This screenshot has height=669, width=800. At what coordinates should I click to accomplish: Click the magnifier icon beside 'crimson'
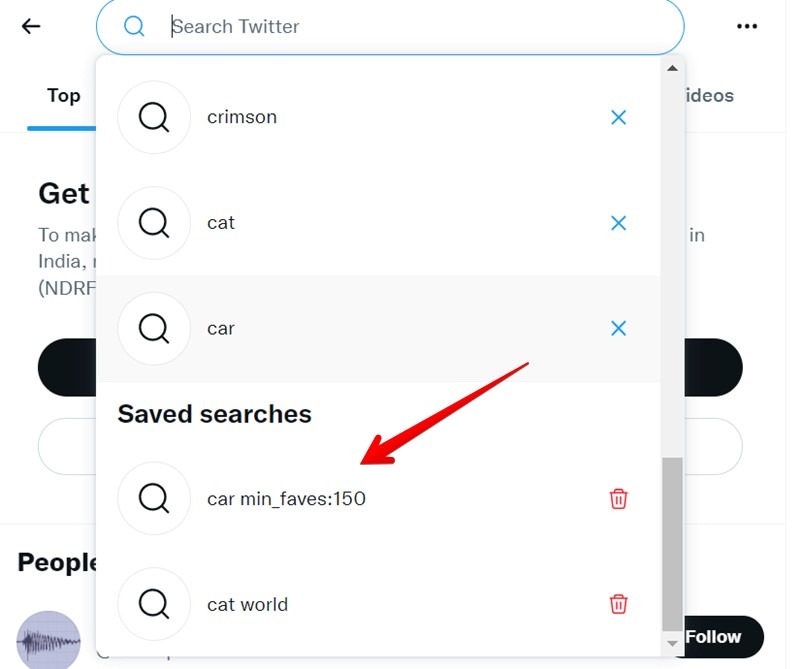pos(154,117)
